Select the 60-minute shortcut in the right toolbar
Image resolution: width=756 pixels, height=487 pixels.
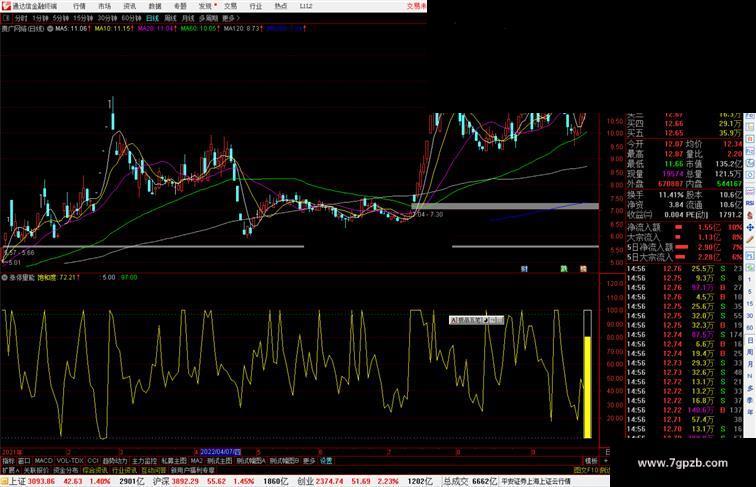click(750, 328)
